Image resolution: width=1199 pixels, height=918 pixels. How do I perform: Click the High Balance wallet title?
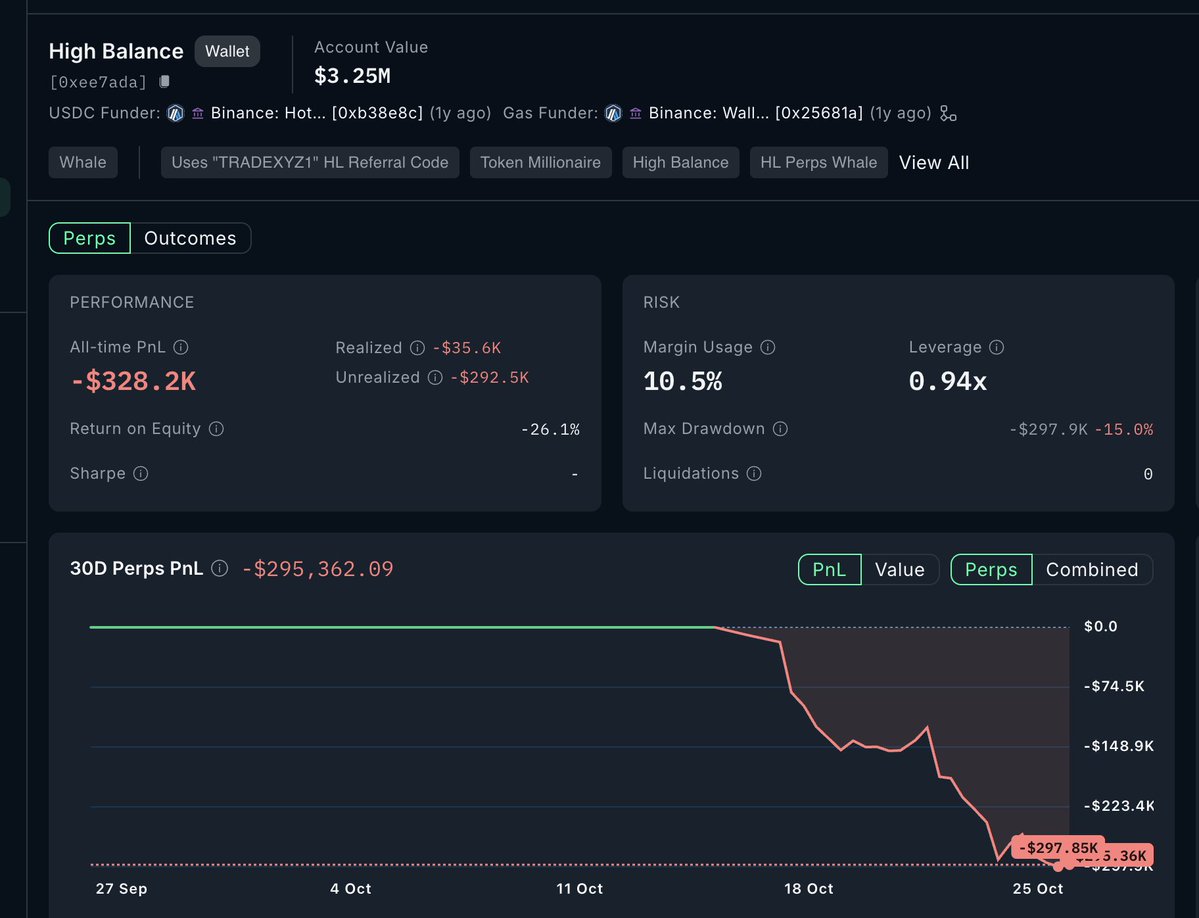click(x=116, y=51)
